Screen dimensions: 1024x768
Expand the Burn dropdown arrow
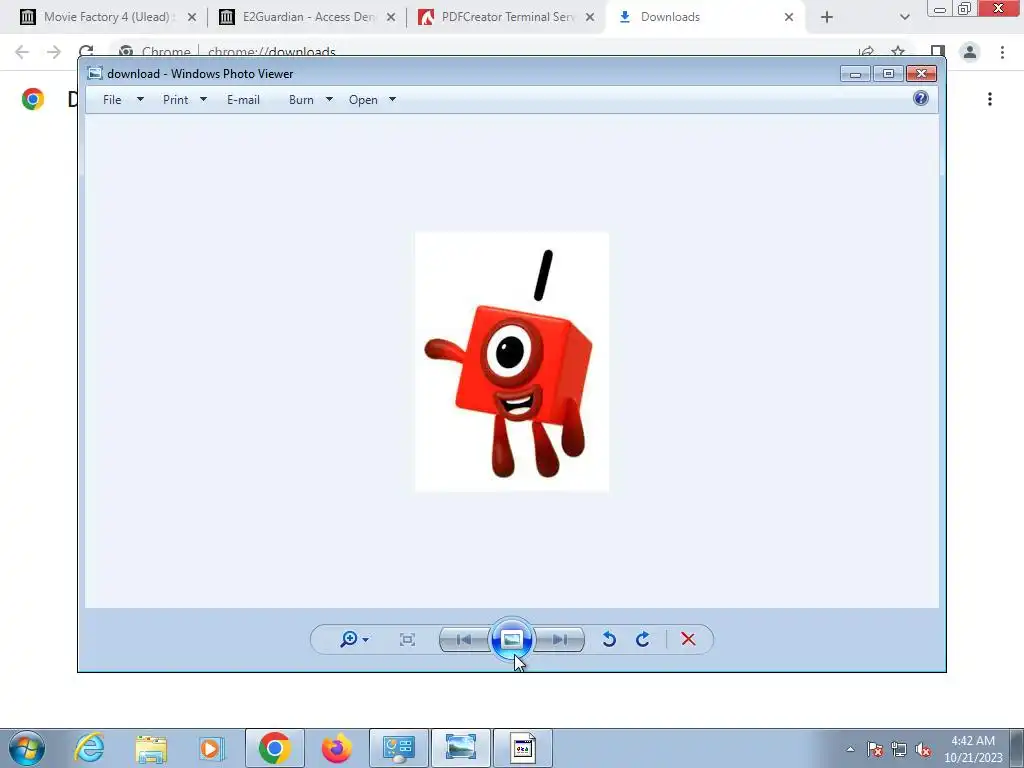click(329, 99)
